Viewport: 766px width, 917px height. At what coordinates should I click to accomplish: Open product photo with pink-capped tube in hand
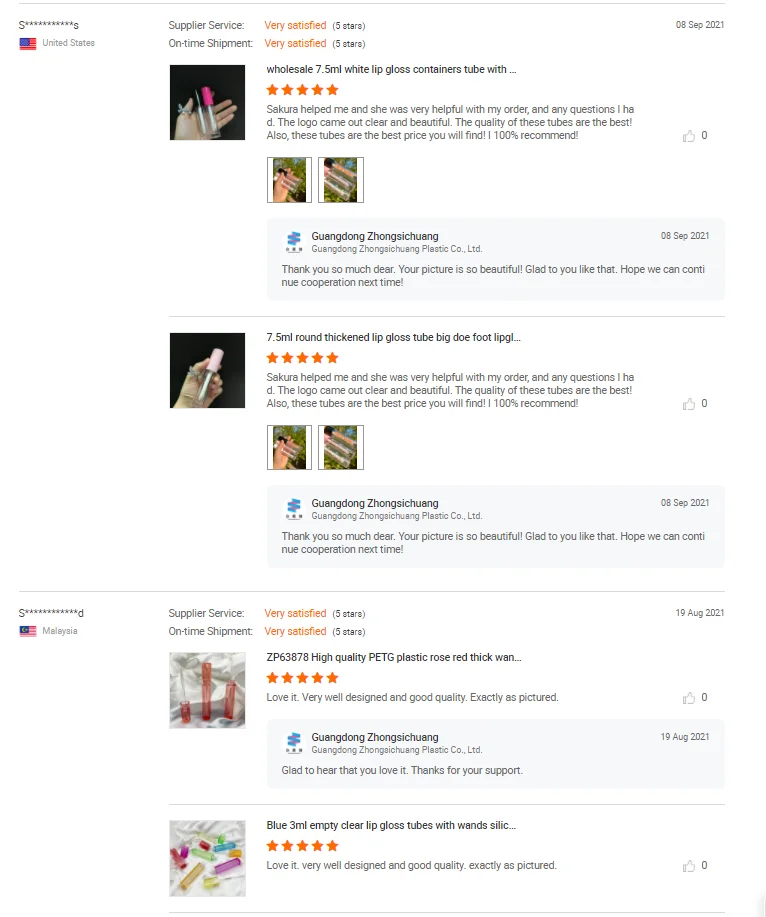(x=208, y=102)
